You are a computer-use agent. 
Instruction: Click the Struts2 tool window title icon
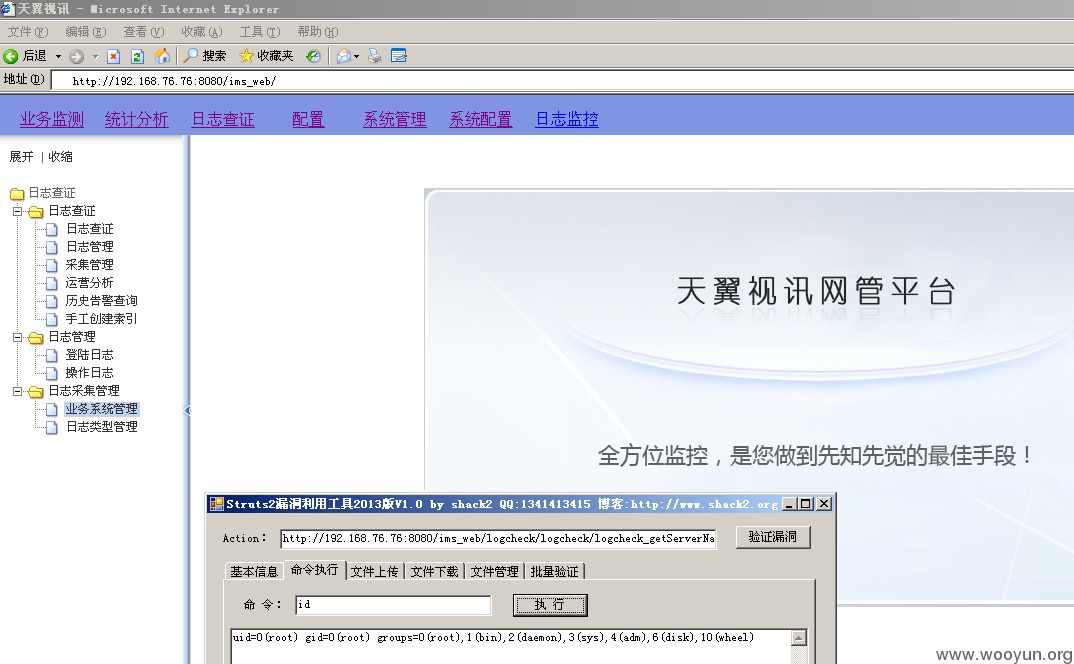click(216, 504)
